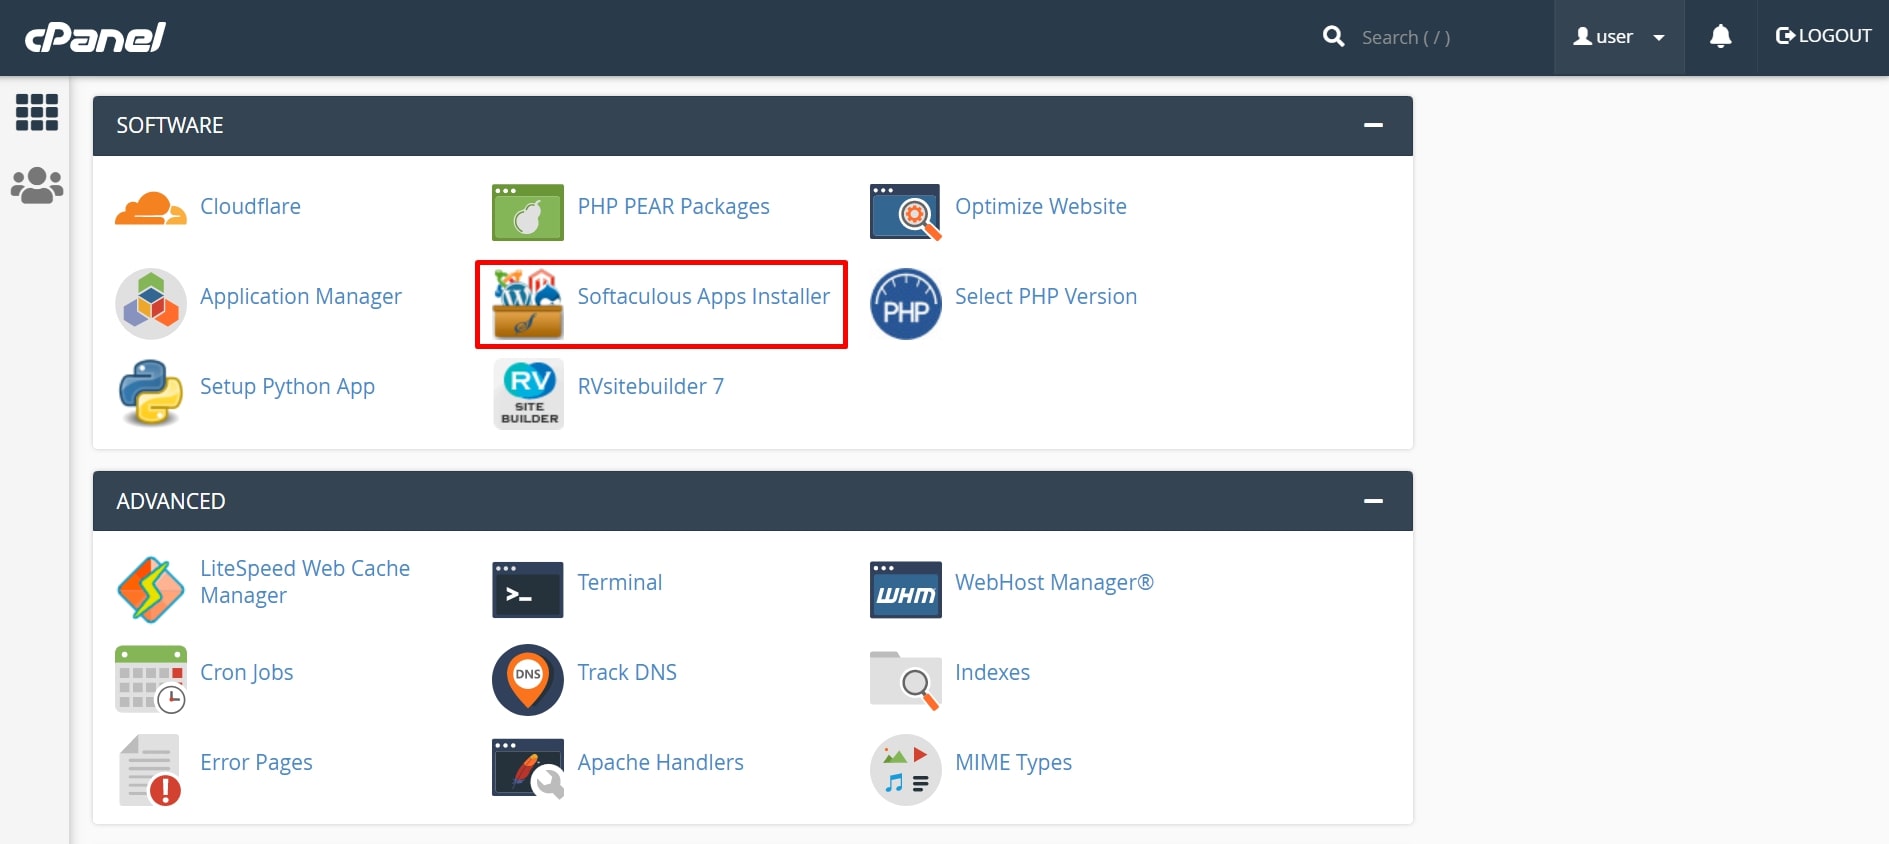This screenshot has width=1889, height=844.
Task: Open the WebHost Manager WHM icon
Action: click(x=906, y=590)
